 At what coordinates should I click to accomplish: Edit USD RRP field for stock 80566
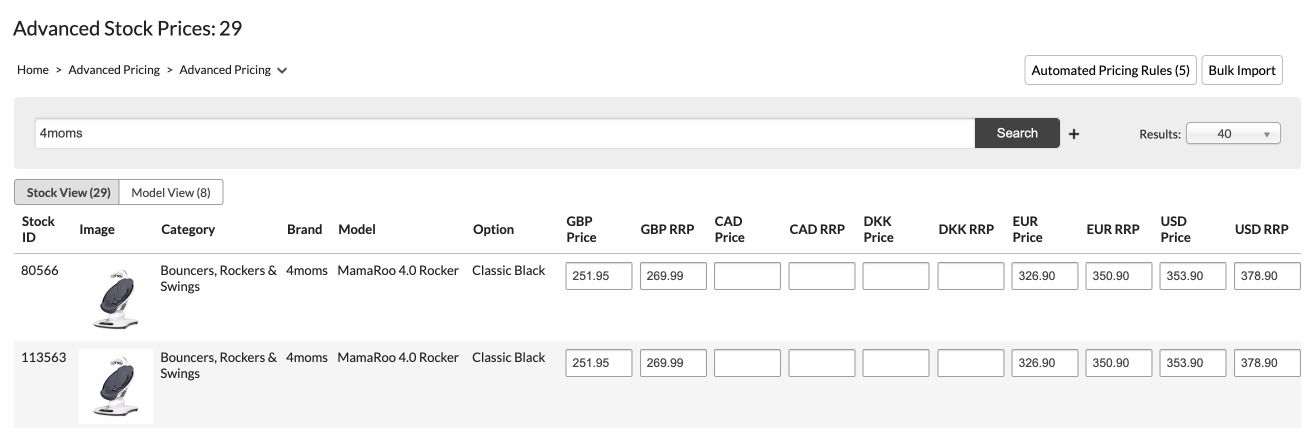(x=1268, y=276)
